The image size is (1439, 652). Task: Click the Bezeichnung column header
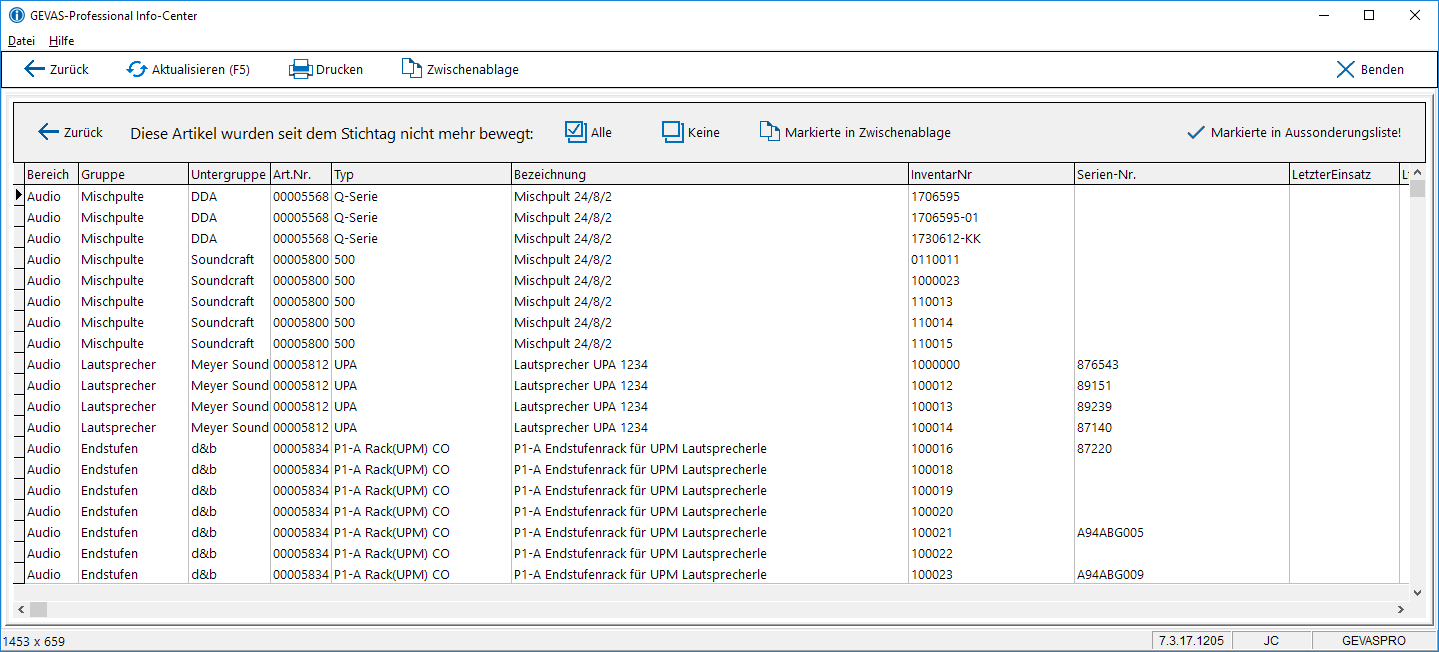[710, 174]
